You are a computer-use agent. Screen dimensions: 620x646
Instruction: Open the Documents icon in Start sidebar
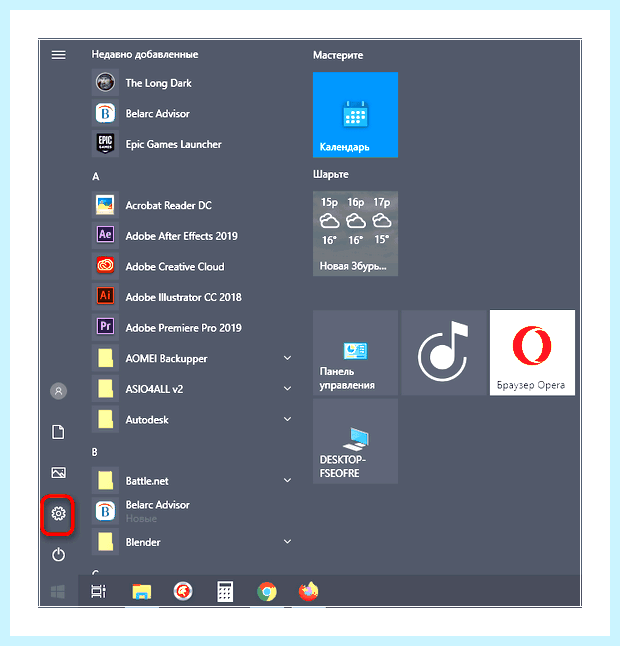tap(58, 432)
